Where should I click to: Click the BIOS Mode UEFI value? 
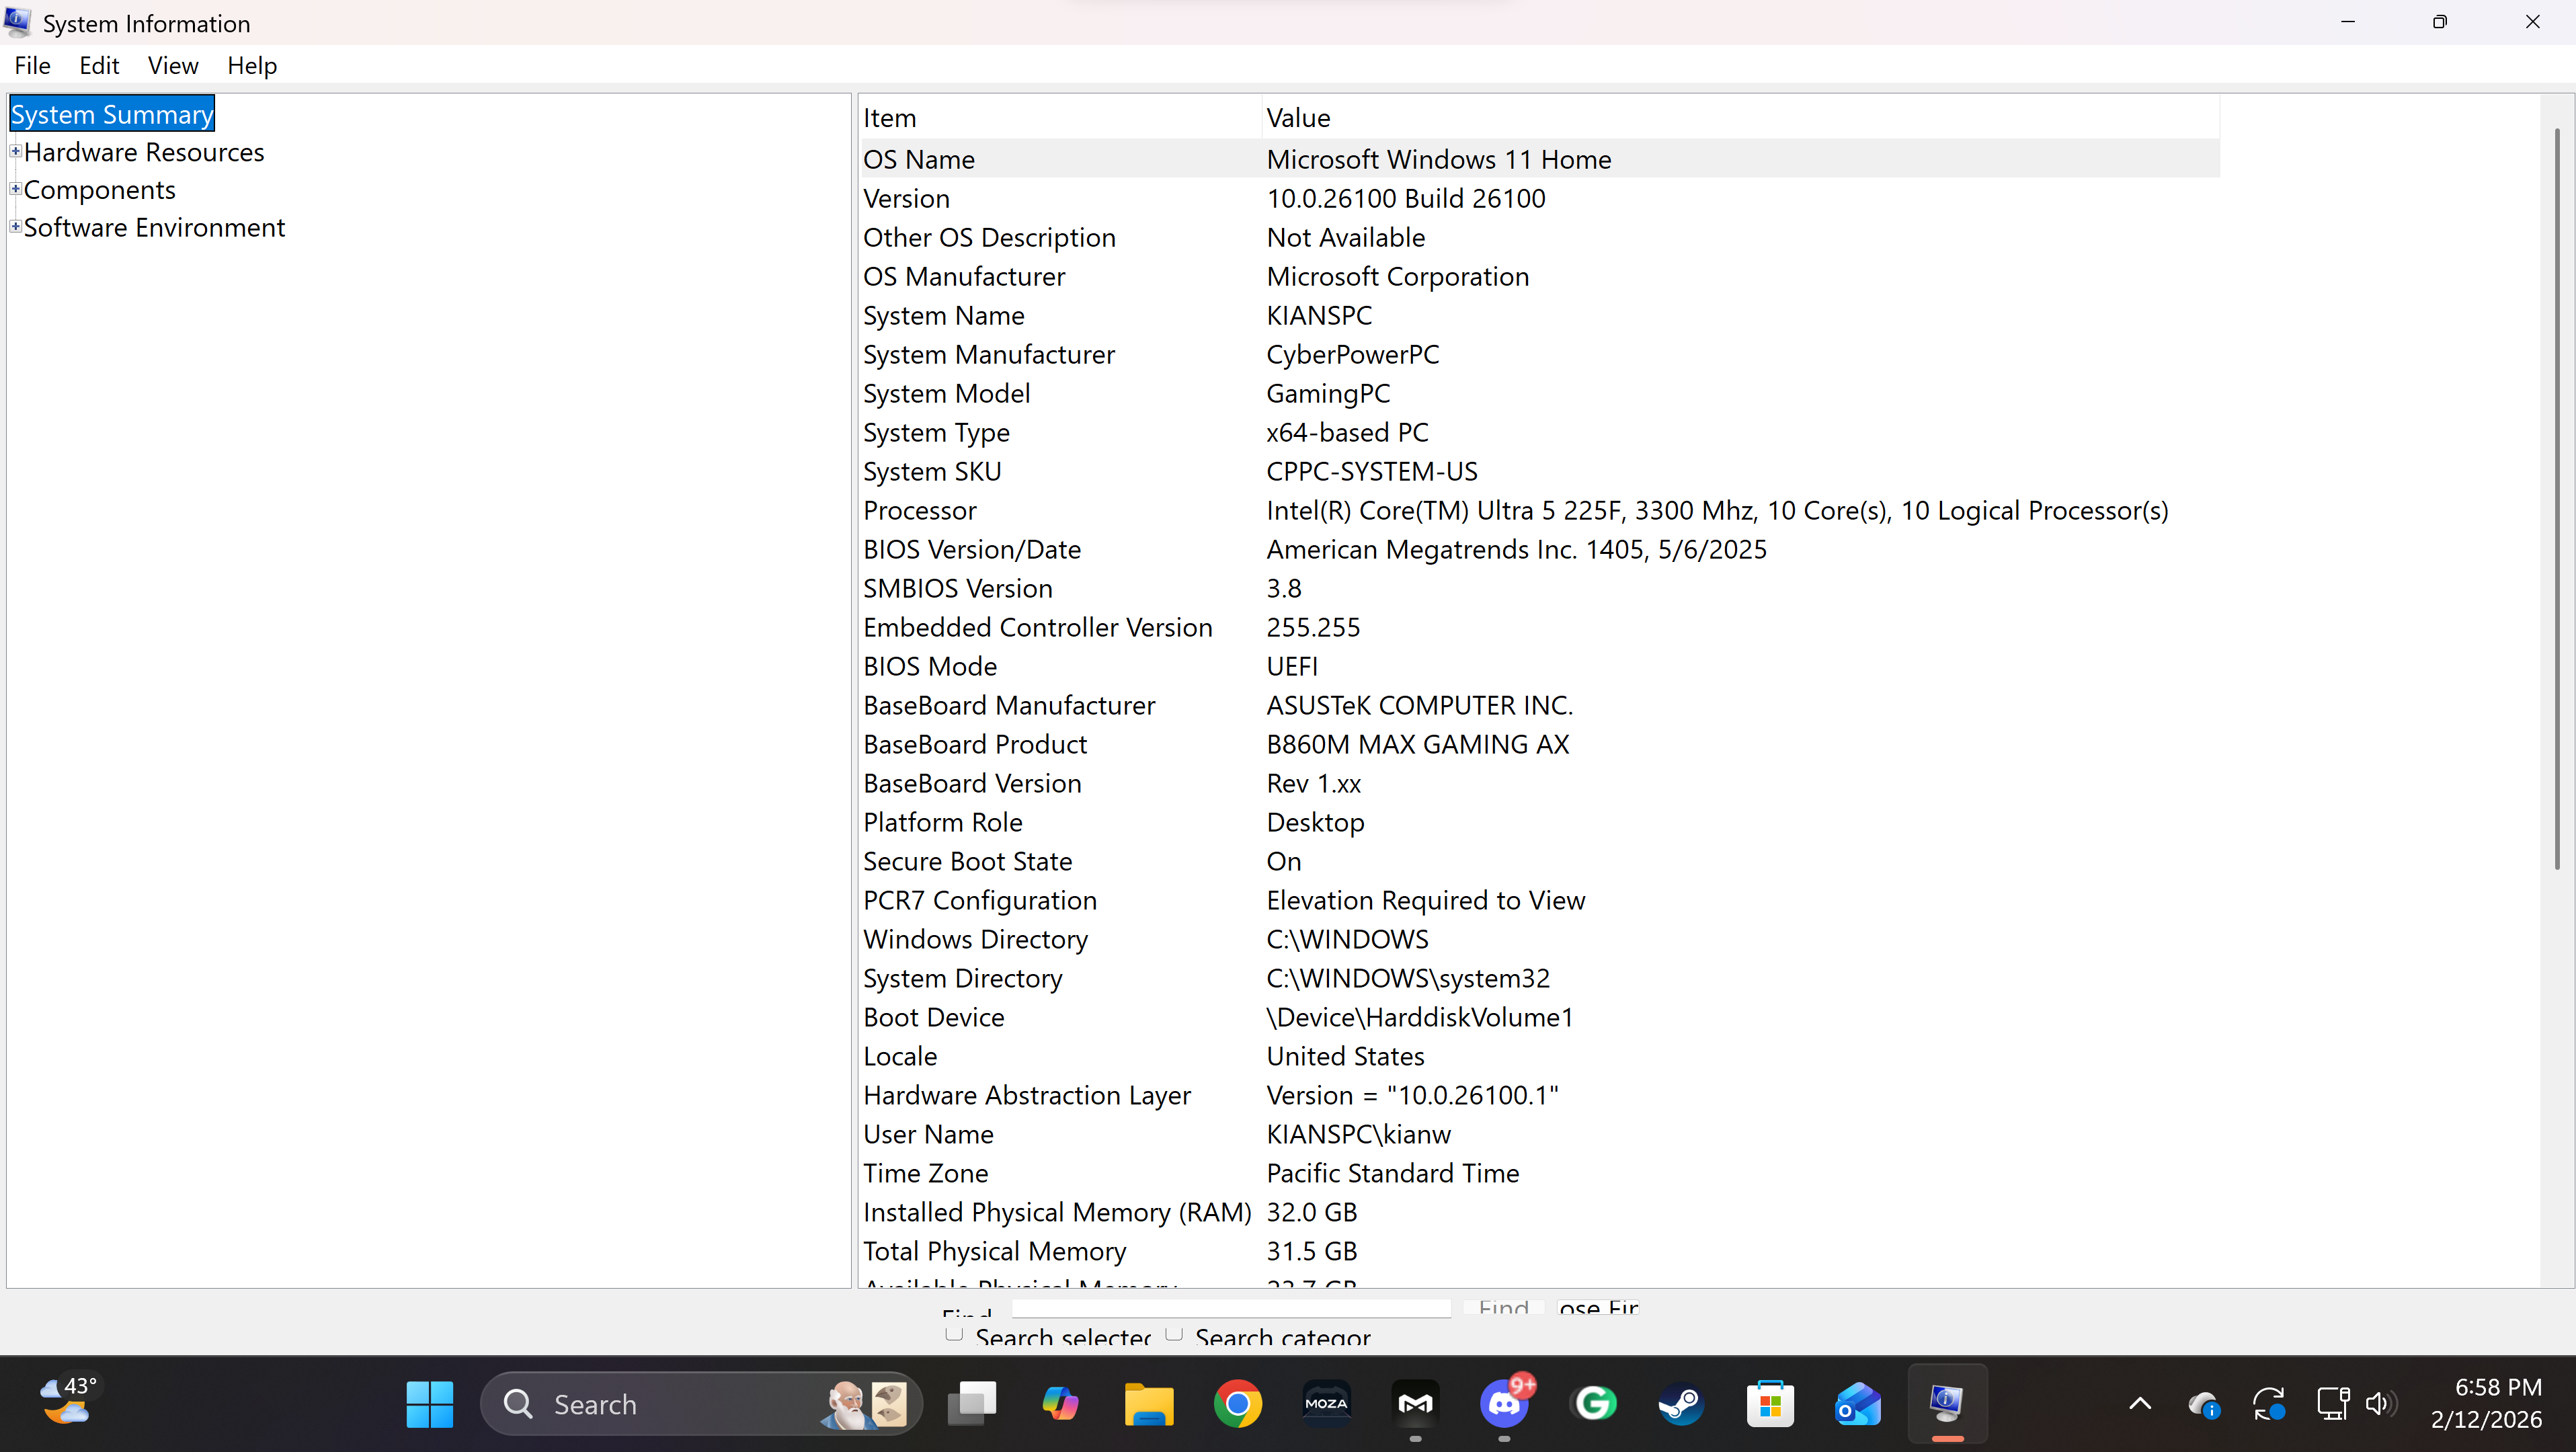(1292, 666)
